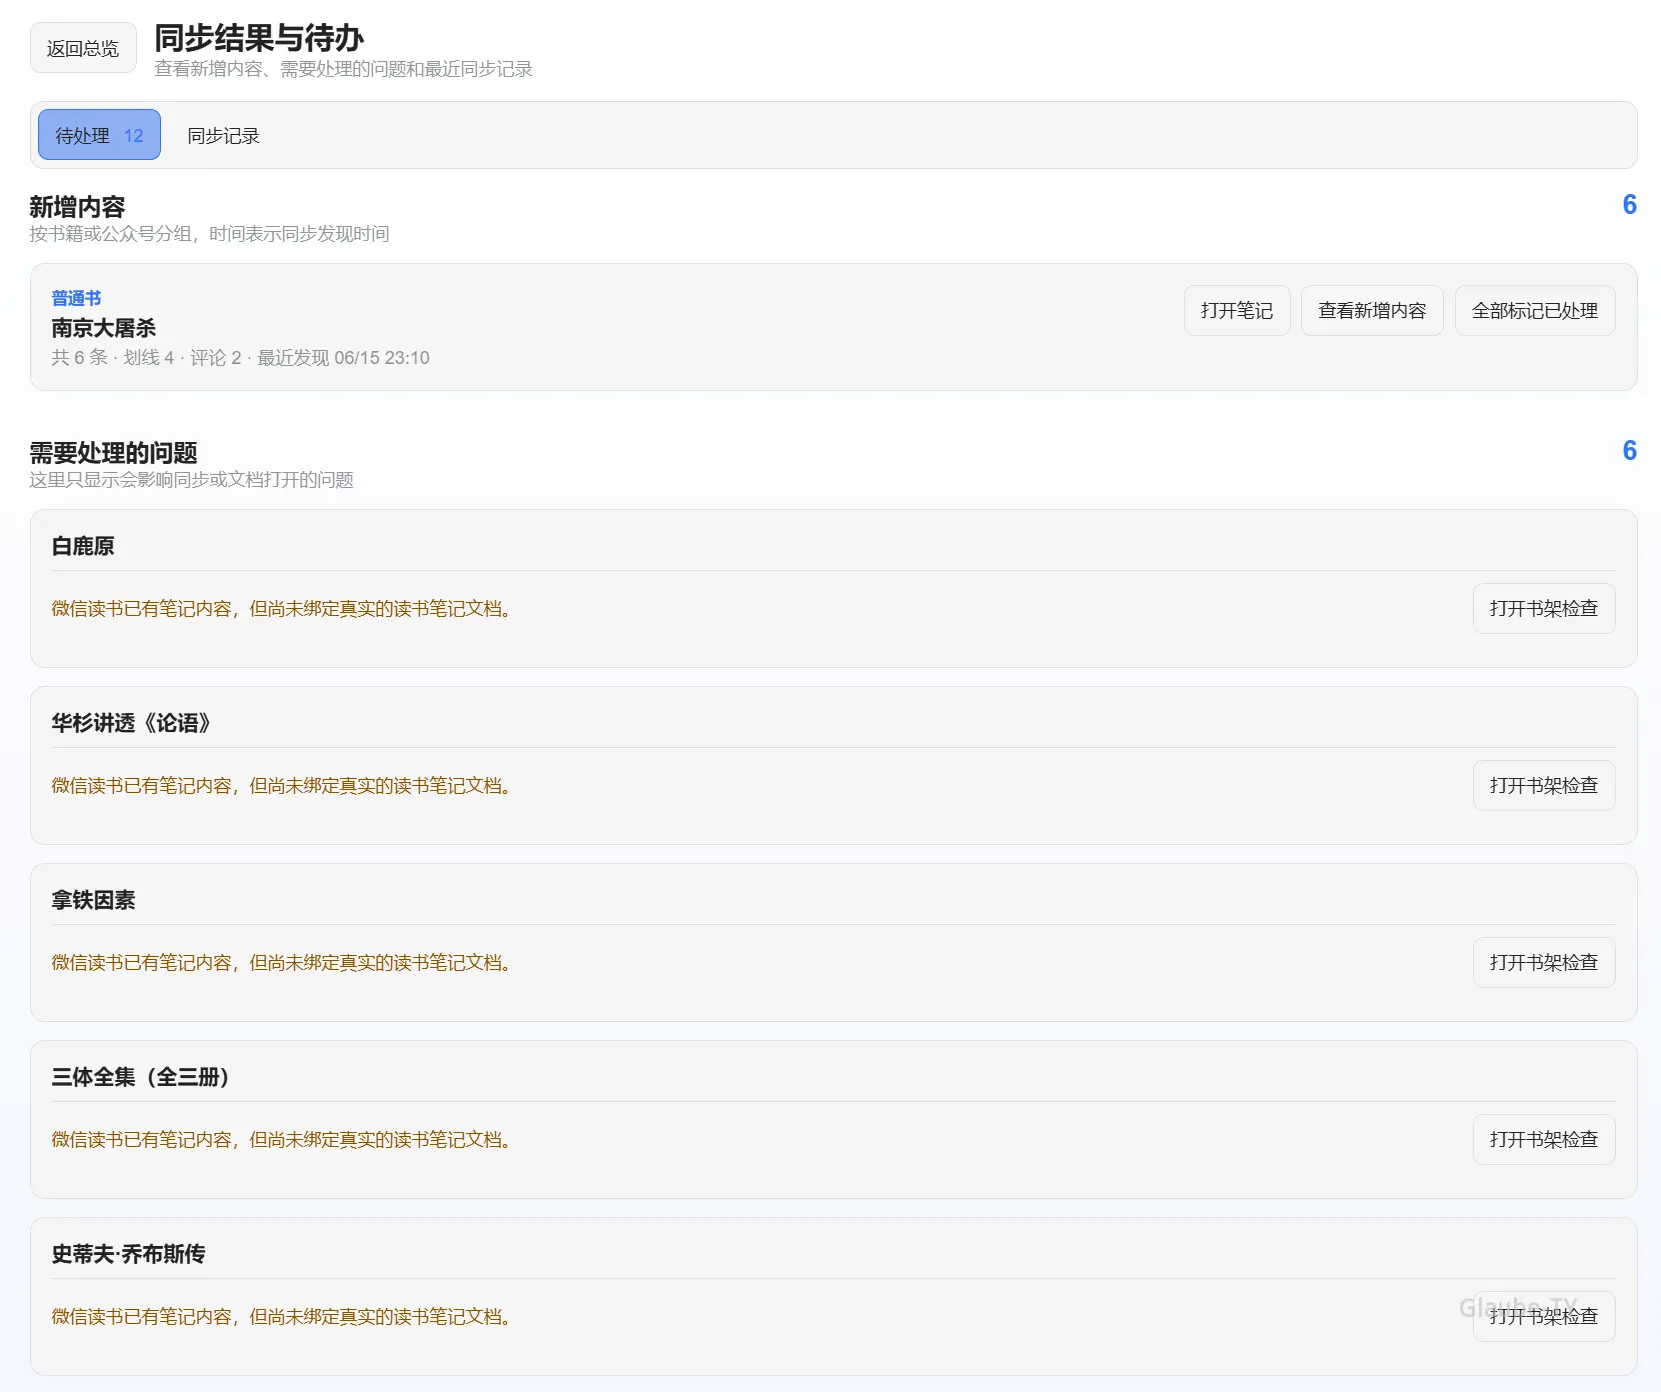Click the warning text under 华杉讲透《论语》
Image resolution: width=1661 pixels, height=1392 pixels.
282,786
